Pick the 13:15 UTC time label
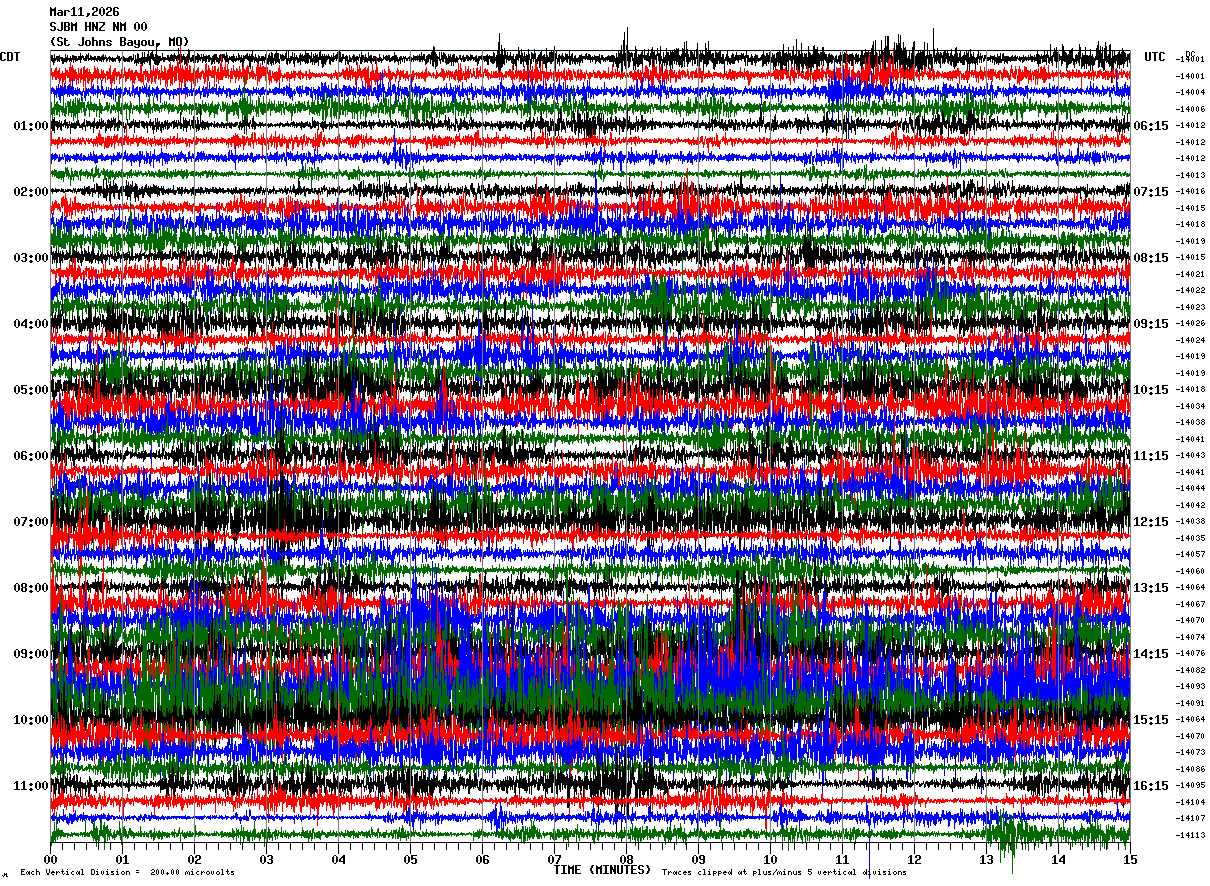 [1151, 588]
